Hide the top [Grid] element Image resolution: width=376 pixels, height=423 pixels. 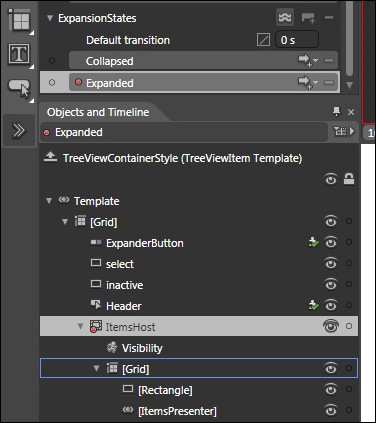[x=331, y=221]
